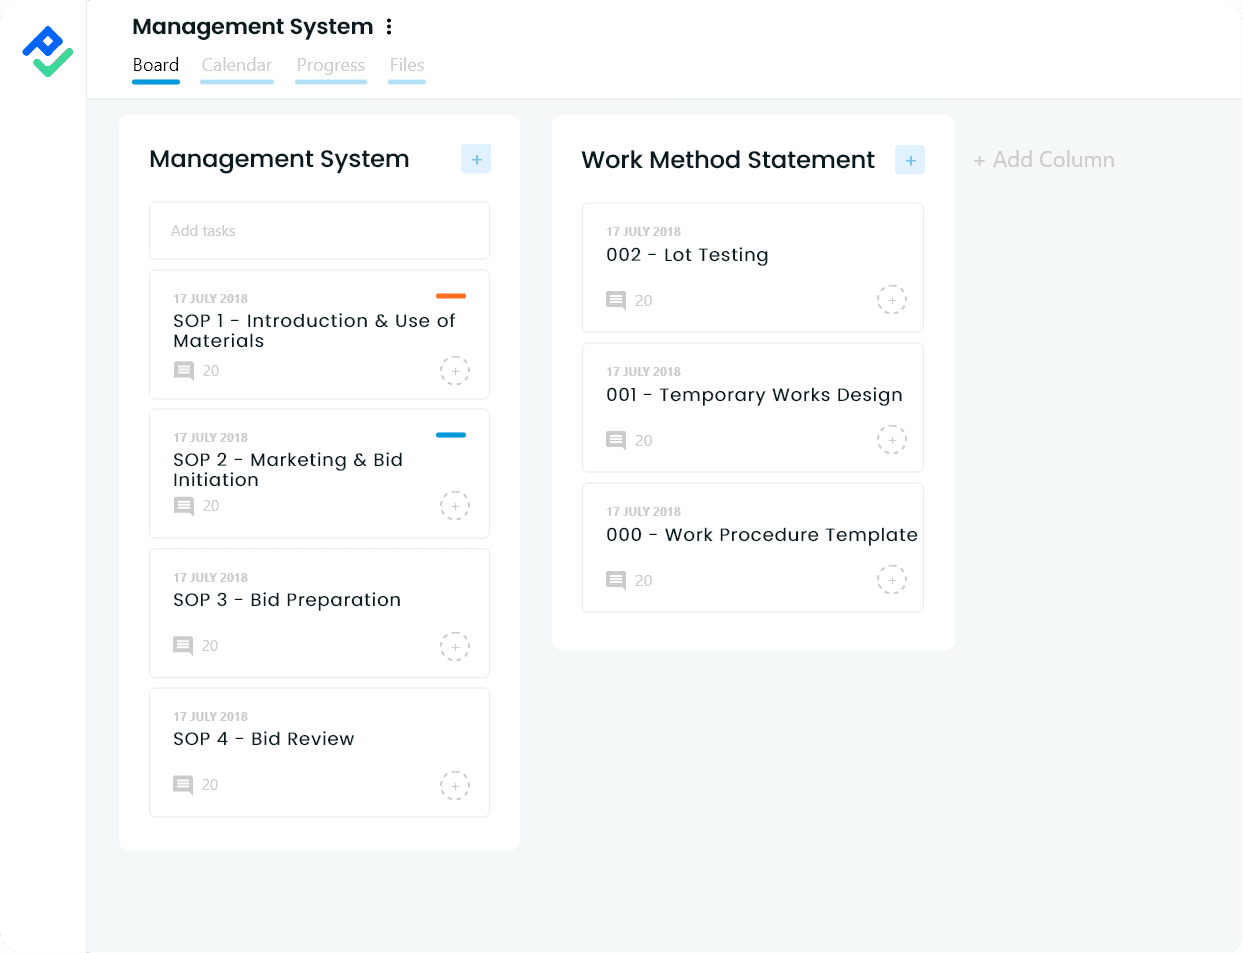The width and height of the screenshot is (1243, 953).
Task: Add assignee on the 001 Temporary Works card
Action: coord(892,440)
